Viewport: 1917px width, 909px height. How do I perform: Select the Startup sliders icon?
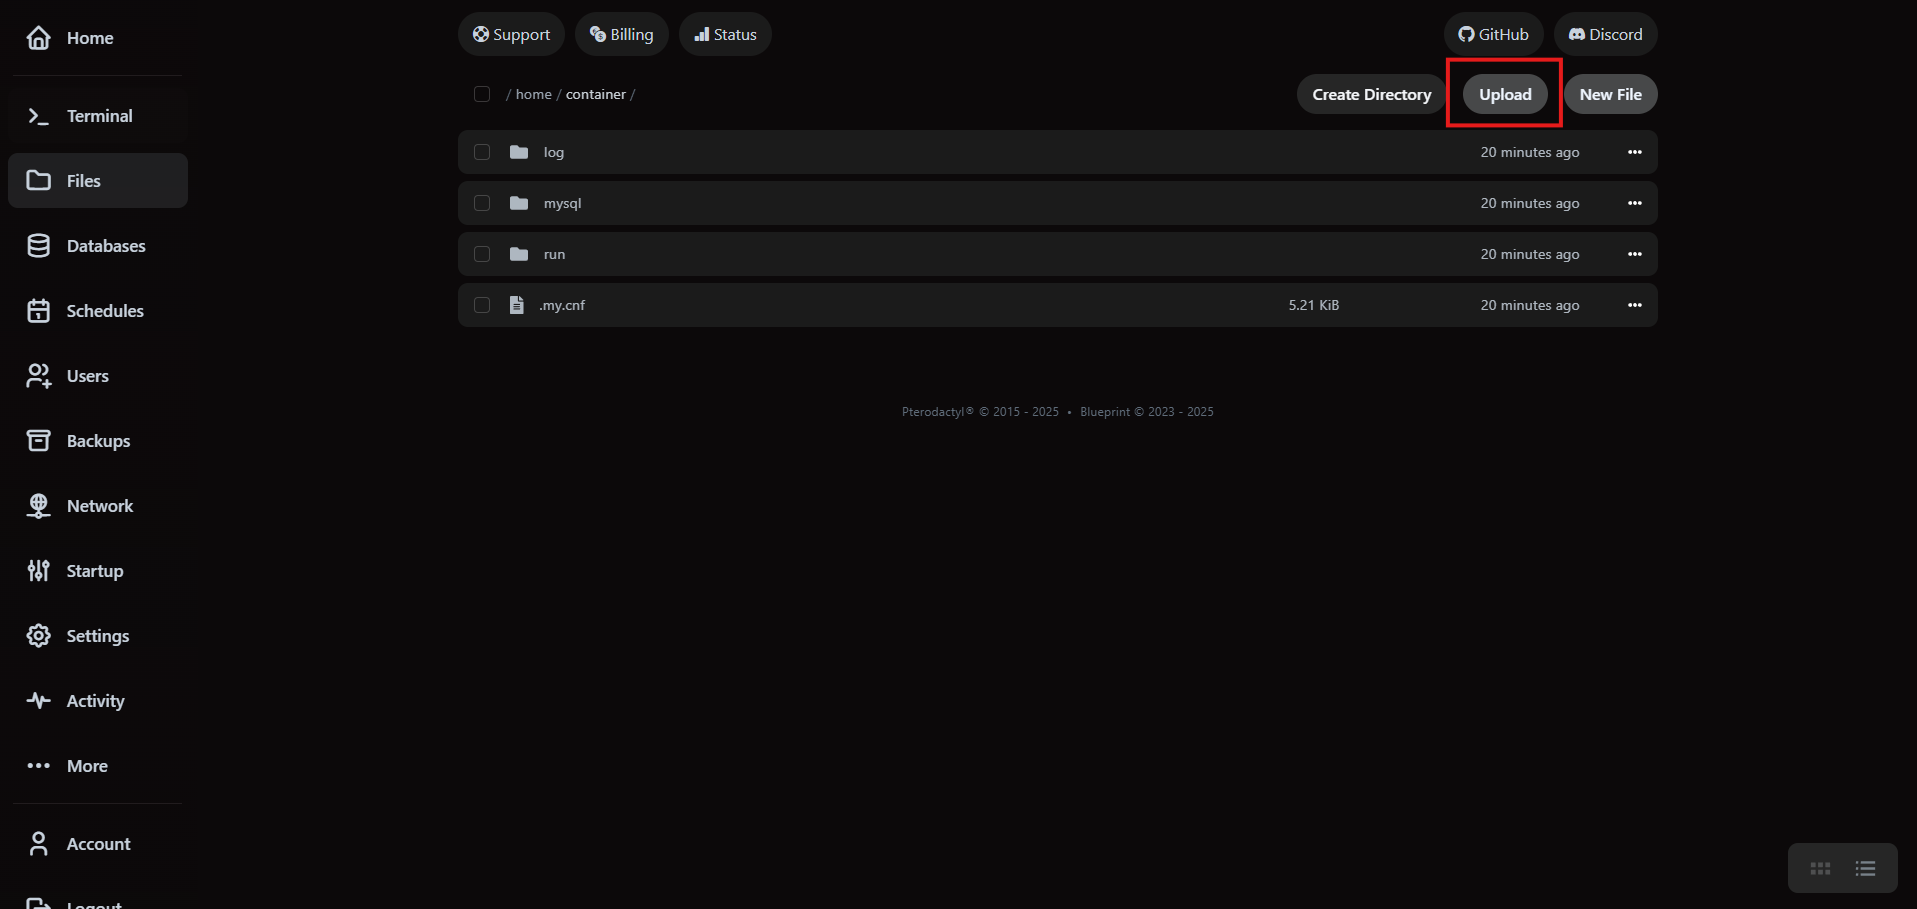pos(38,570)
